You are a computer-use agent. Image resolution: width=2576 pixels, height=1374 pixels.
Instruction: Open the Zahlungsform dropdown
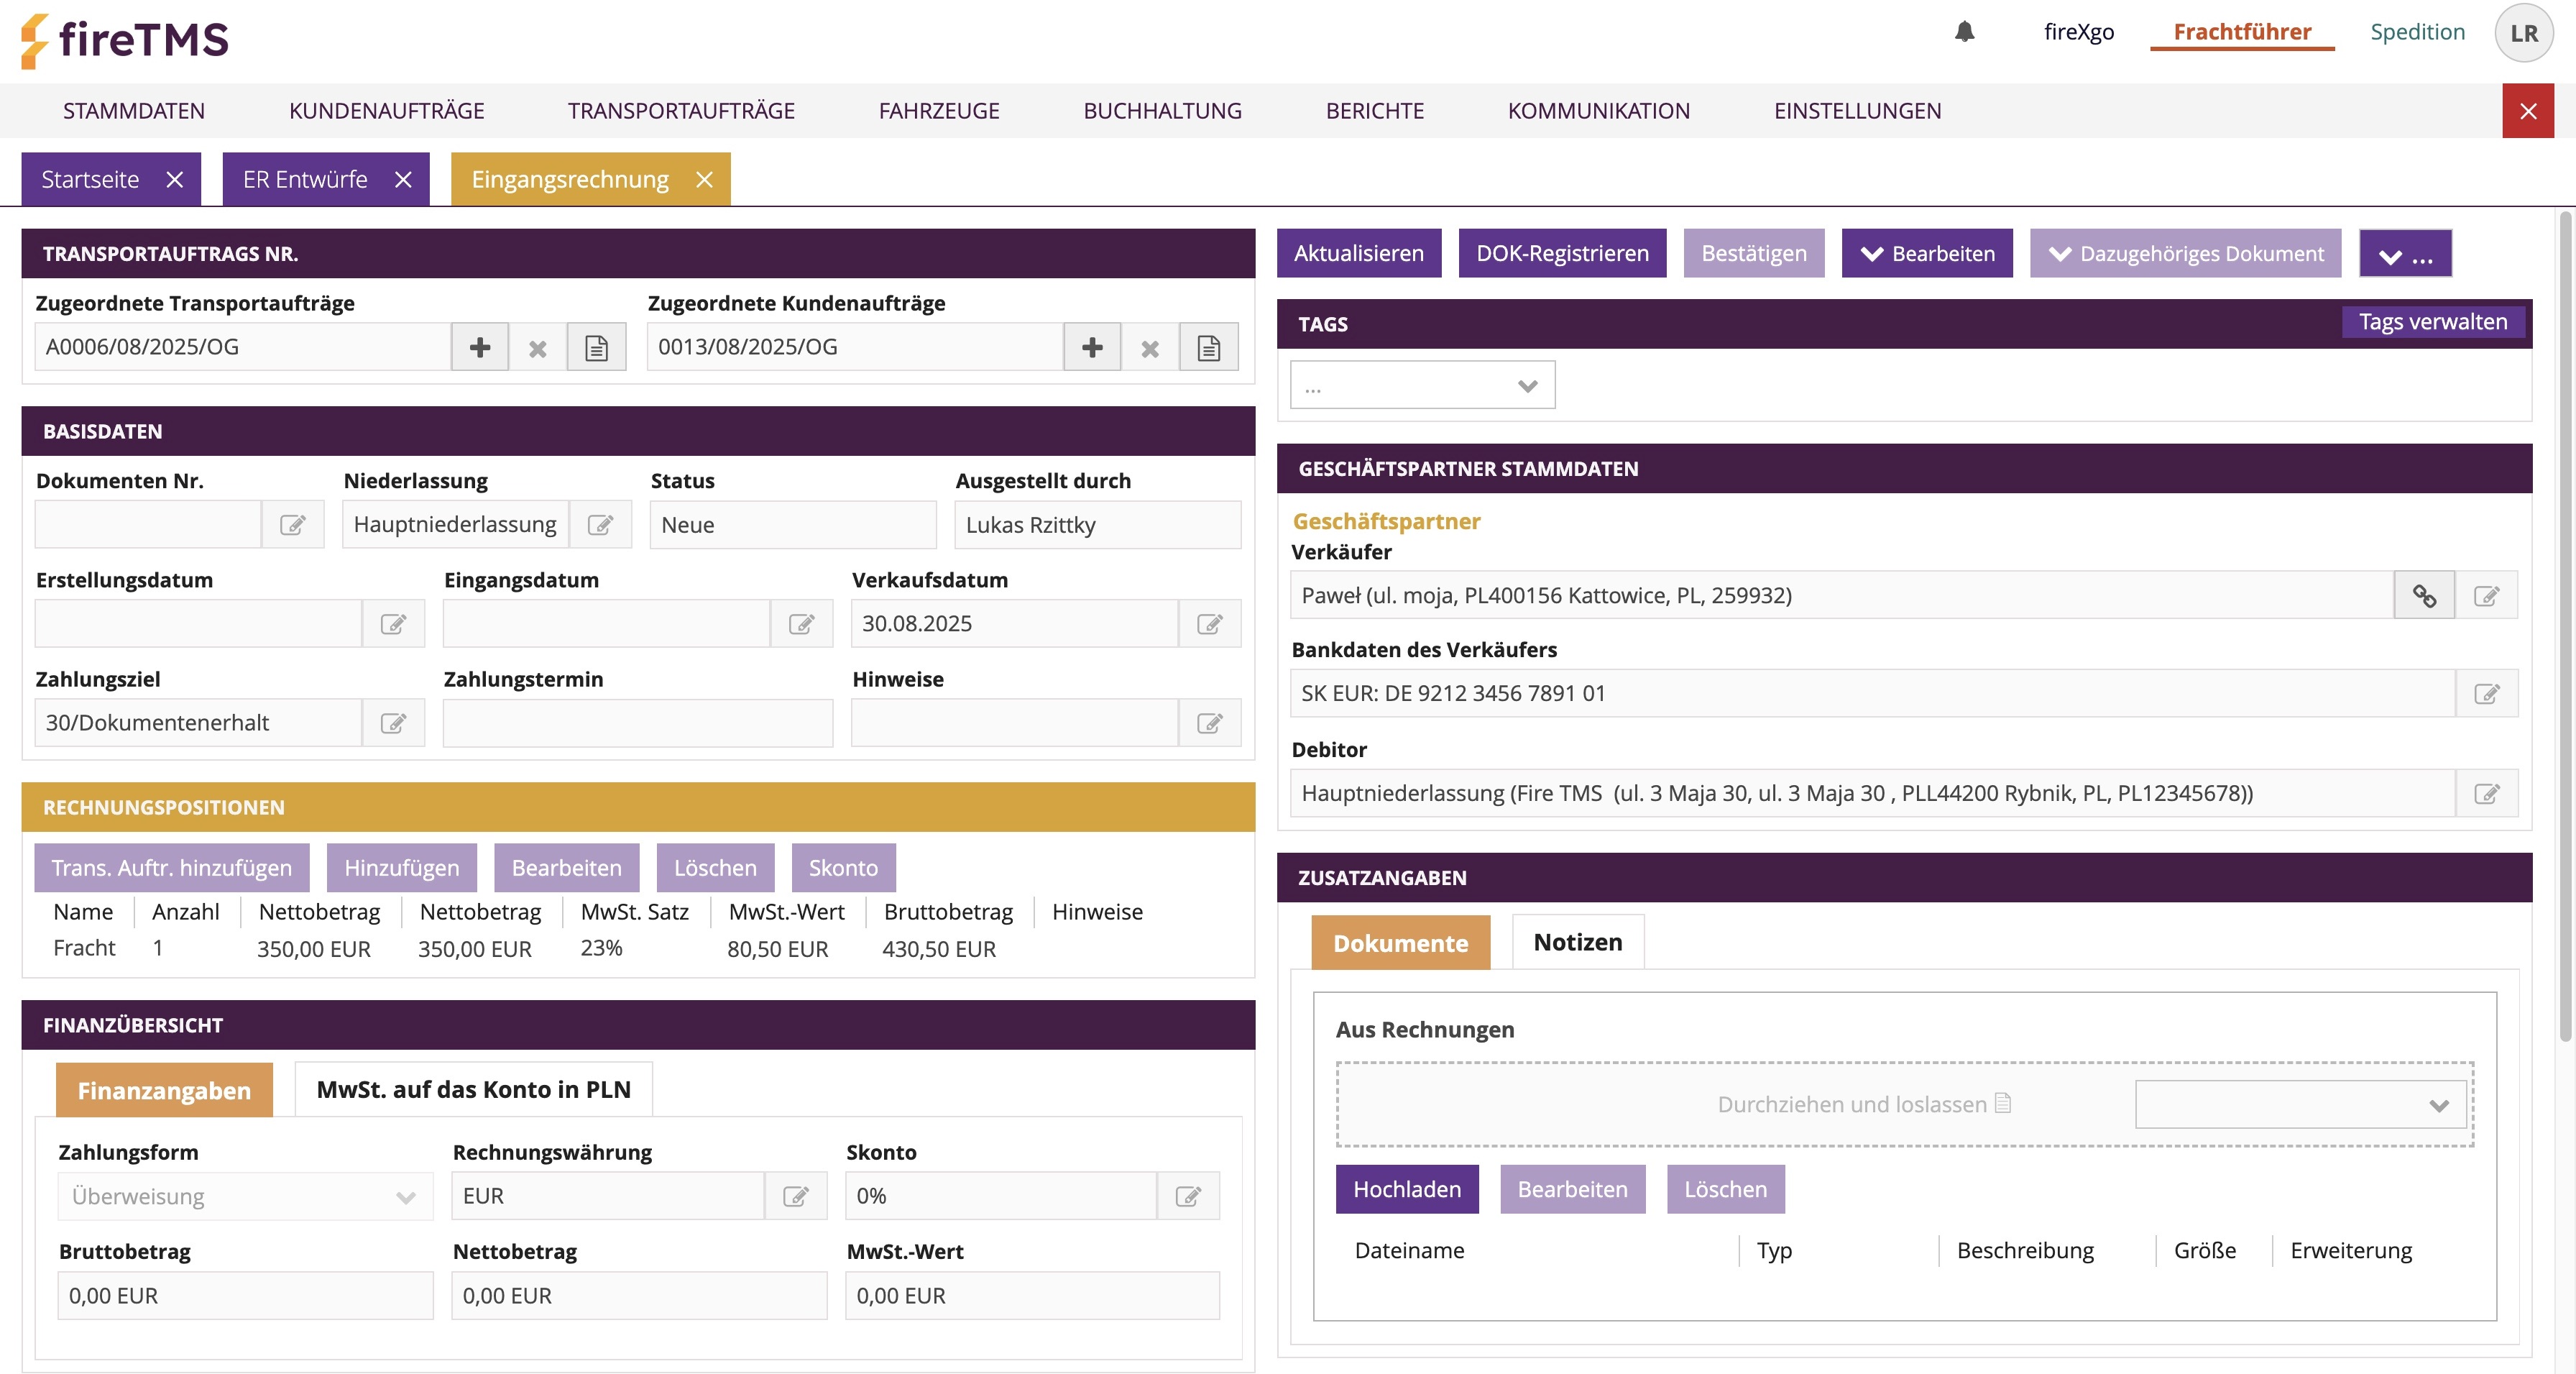coord(245,1196)
